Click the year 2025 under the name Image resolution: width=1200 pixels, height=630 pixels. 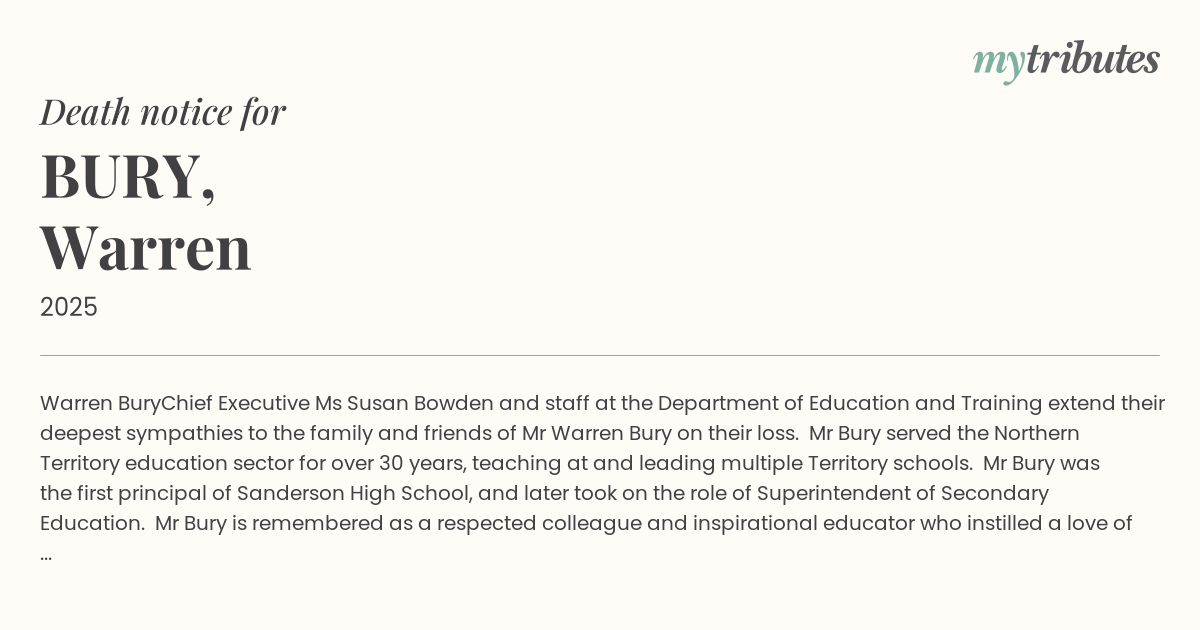pos(69,307)
